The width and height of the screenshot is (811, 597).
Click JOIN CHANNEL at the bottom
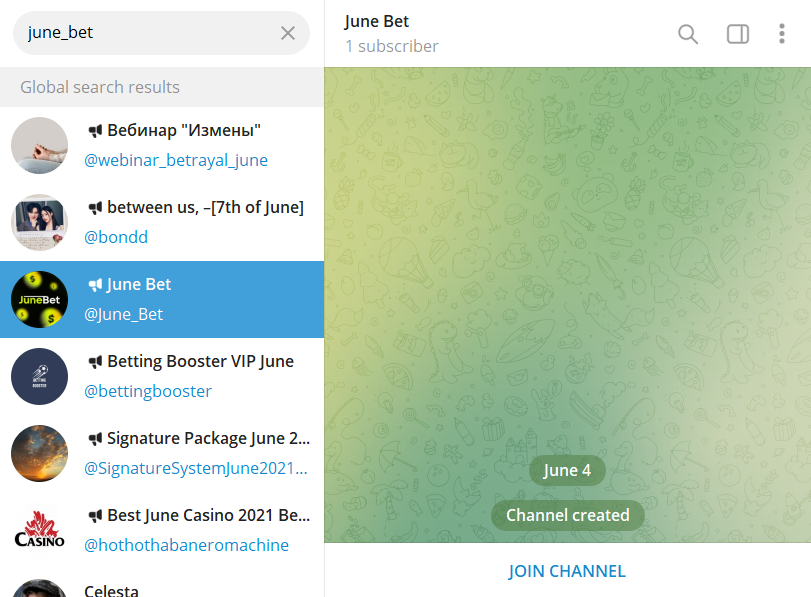click(x=567, y=571)
